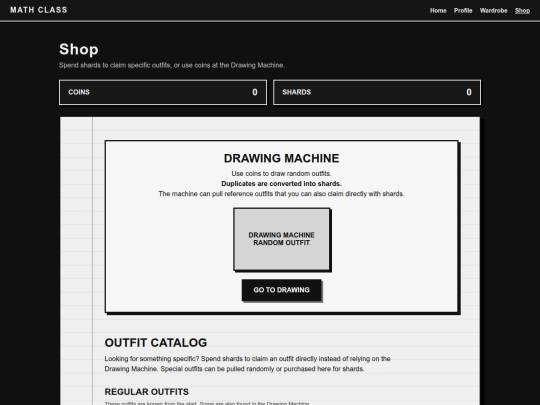The image size is (540, 405).
Task: Click the REGULAR OUTFITS subheading
Action: click(x=146, y=392)
